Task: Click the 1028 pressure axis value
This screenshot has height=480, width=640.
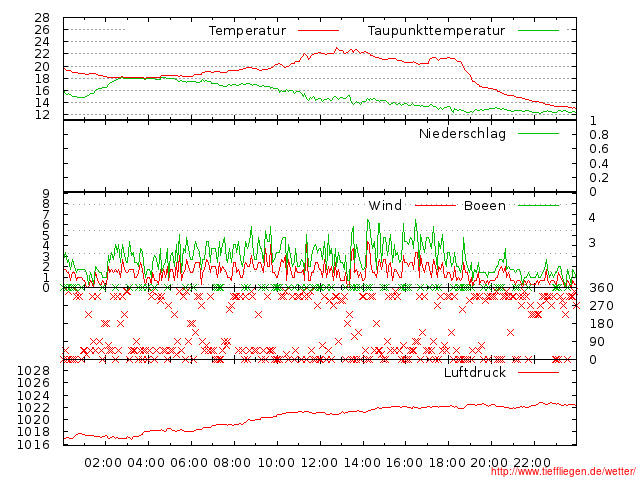Action: (x=33, y=371)
